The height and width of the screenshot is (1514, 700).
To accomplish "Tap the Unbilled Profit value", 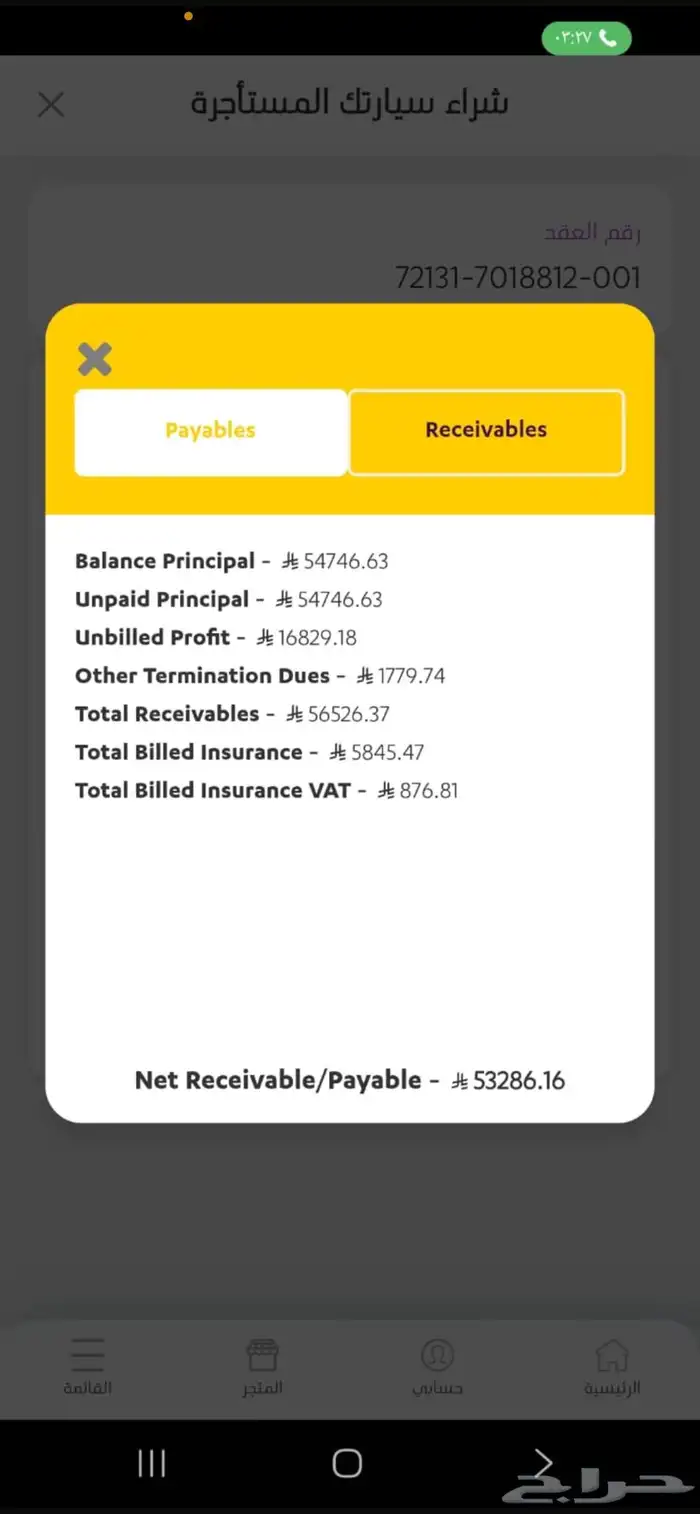I will pyautogui.click(x=306, y=638).
